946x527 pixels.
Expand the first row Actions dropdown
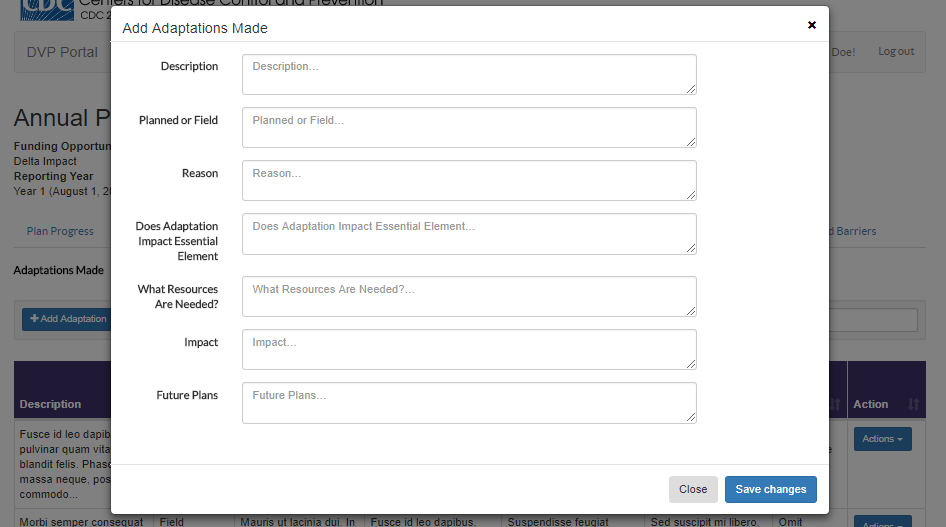pyautogui.click(x=882, y=439)
